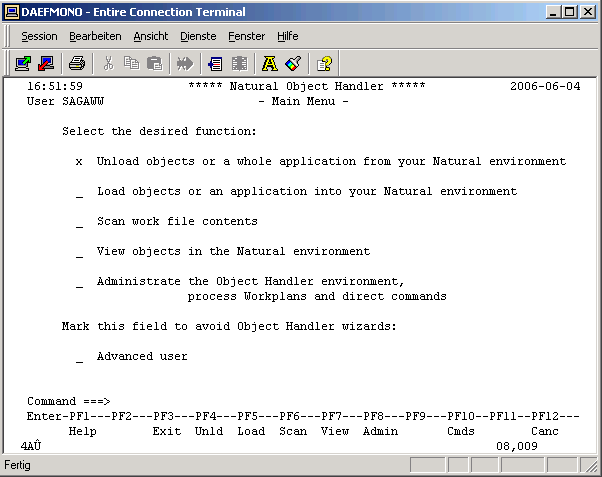Screen dimensions: 602x477
Task: Click the time '16:51:59'
Action: pyautogui.click(x=55, y=86)
